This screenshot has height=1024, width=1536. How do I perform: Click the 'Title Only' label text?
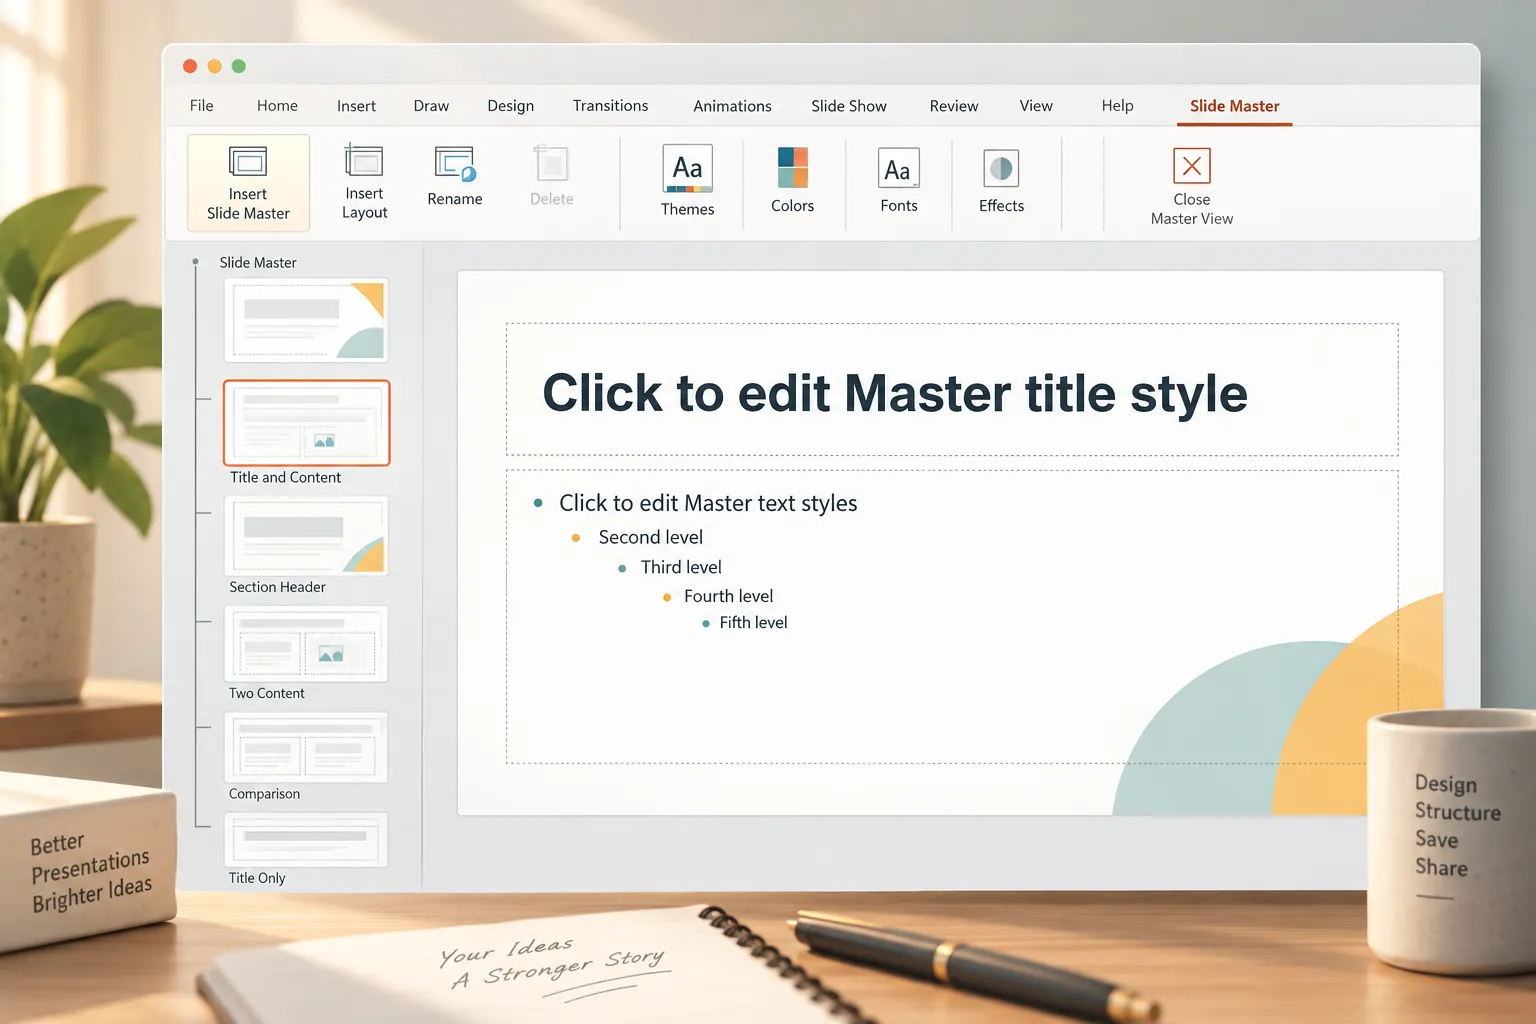(x=257, y=878)
